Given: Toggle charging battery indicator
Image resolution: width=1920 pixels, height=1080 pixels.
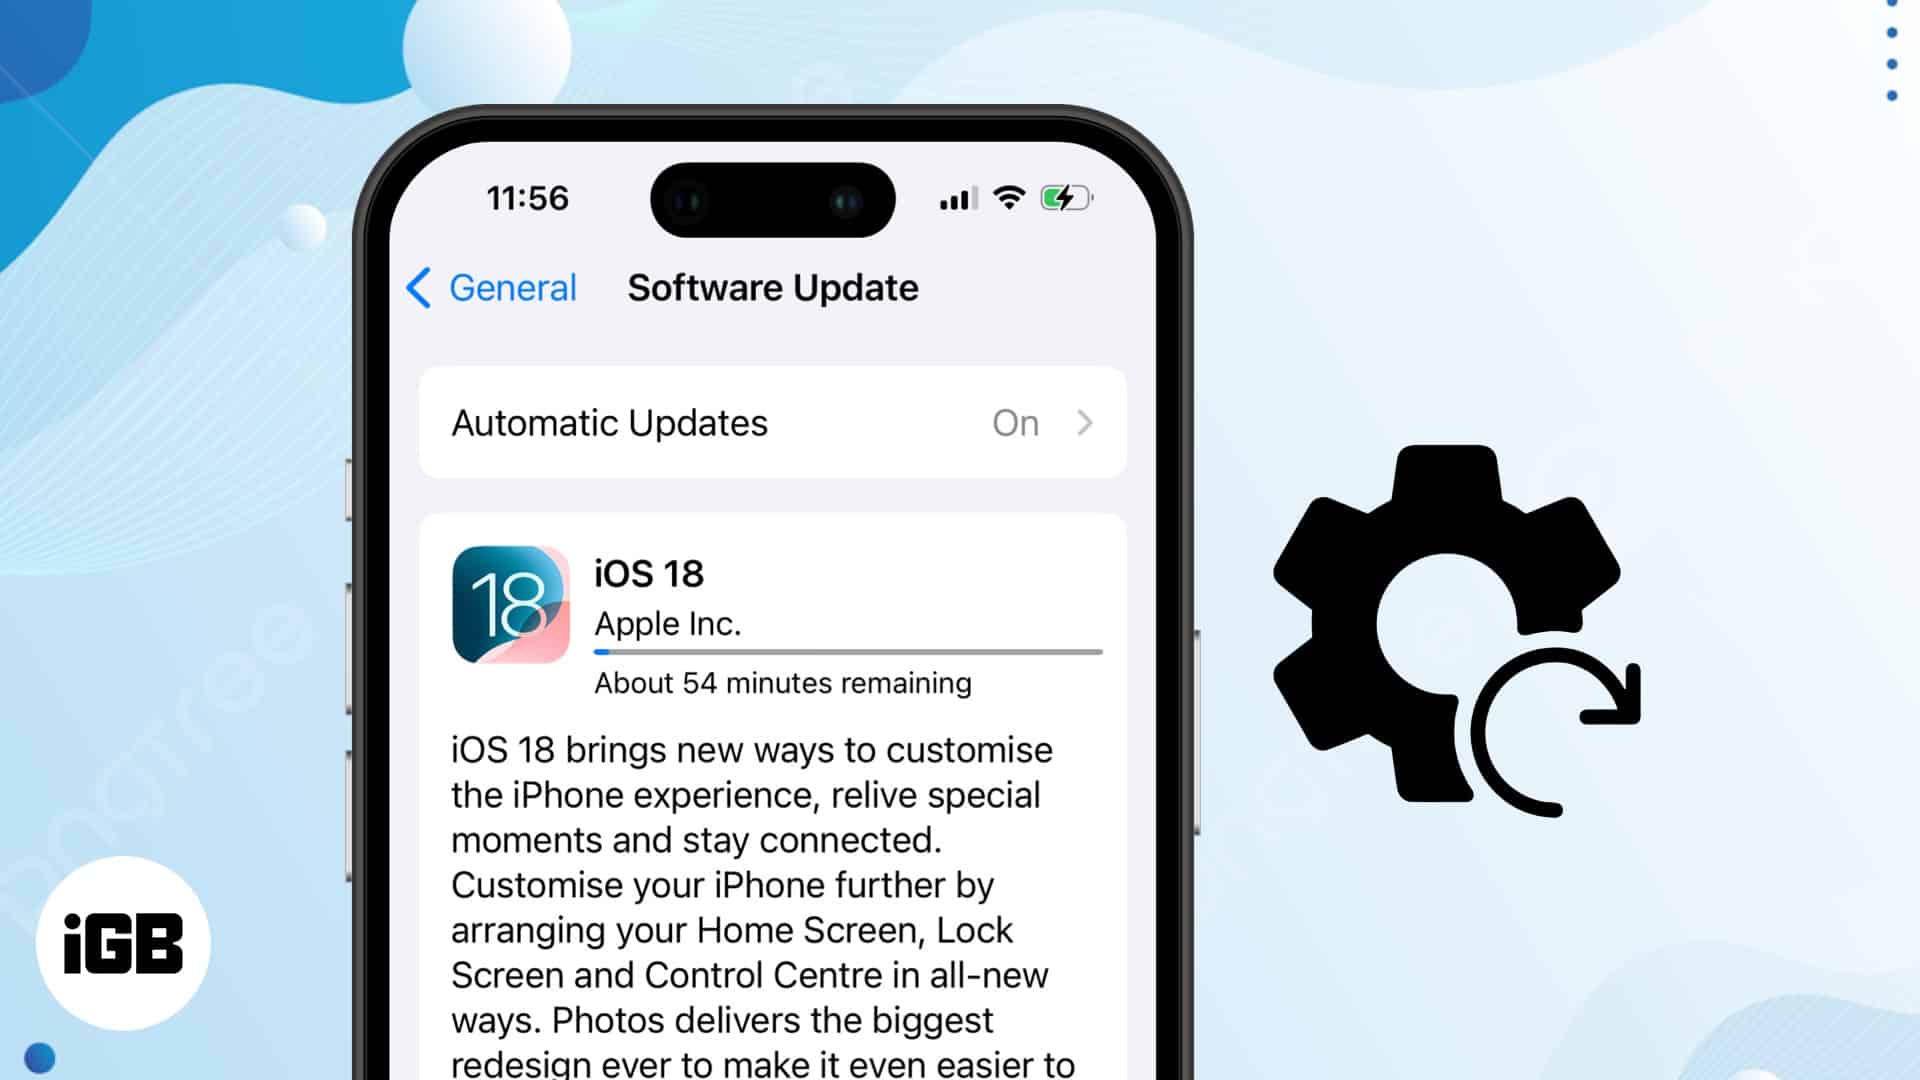Looking at the screenshot, I should pos(1065,198).
